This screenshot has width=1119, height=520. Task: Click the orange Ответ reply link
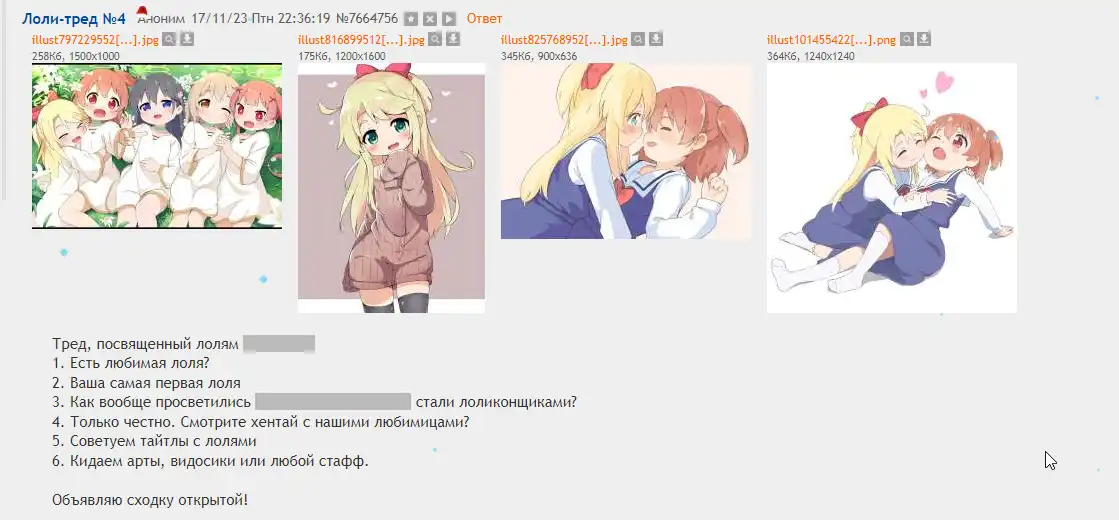[485, 19]
